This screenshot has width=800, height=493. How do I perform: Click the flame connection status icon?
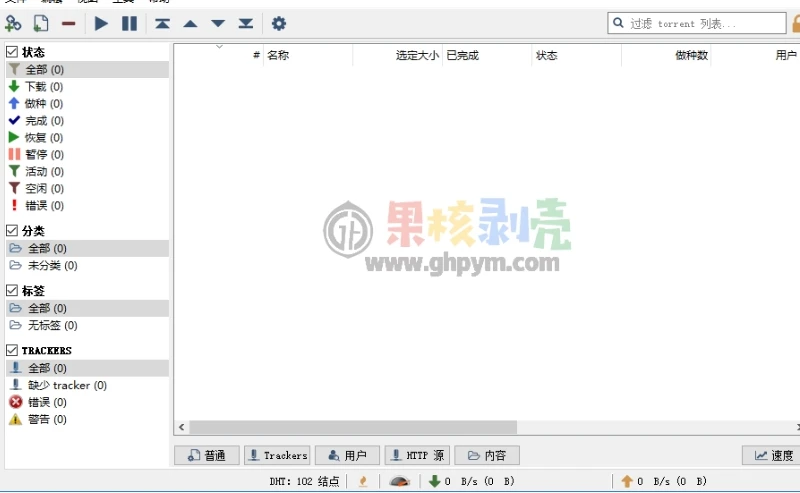tap(363, 481)
